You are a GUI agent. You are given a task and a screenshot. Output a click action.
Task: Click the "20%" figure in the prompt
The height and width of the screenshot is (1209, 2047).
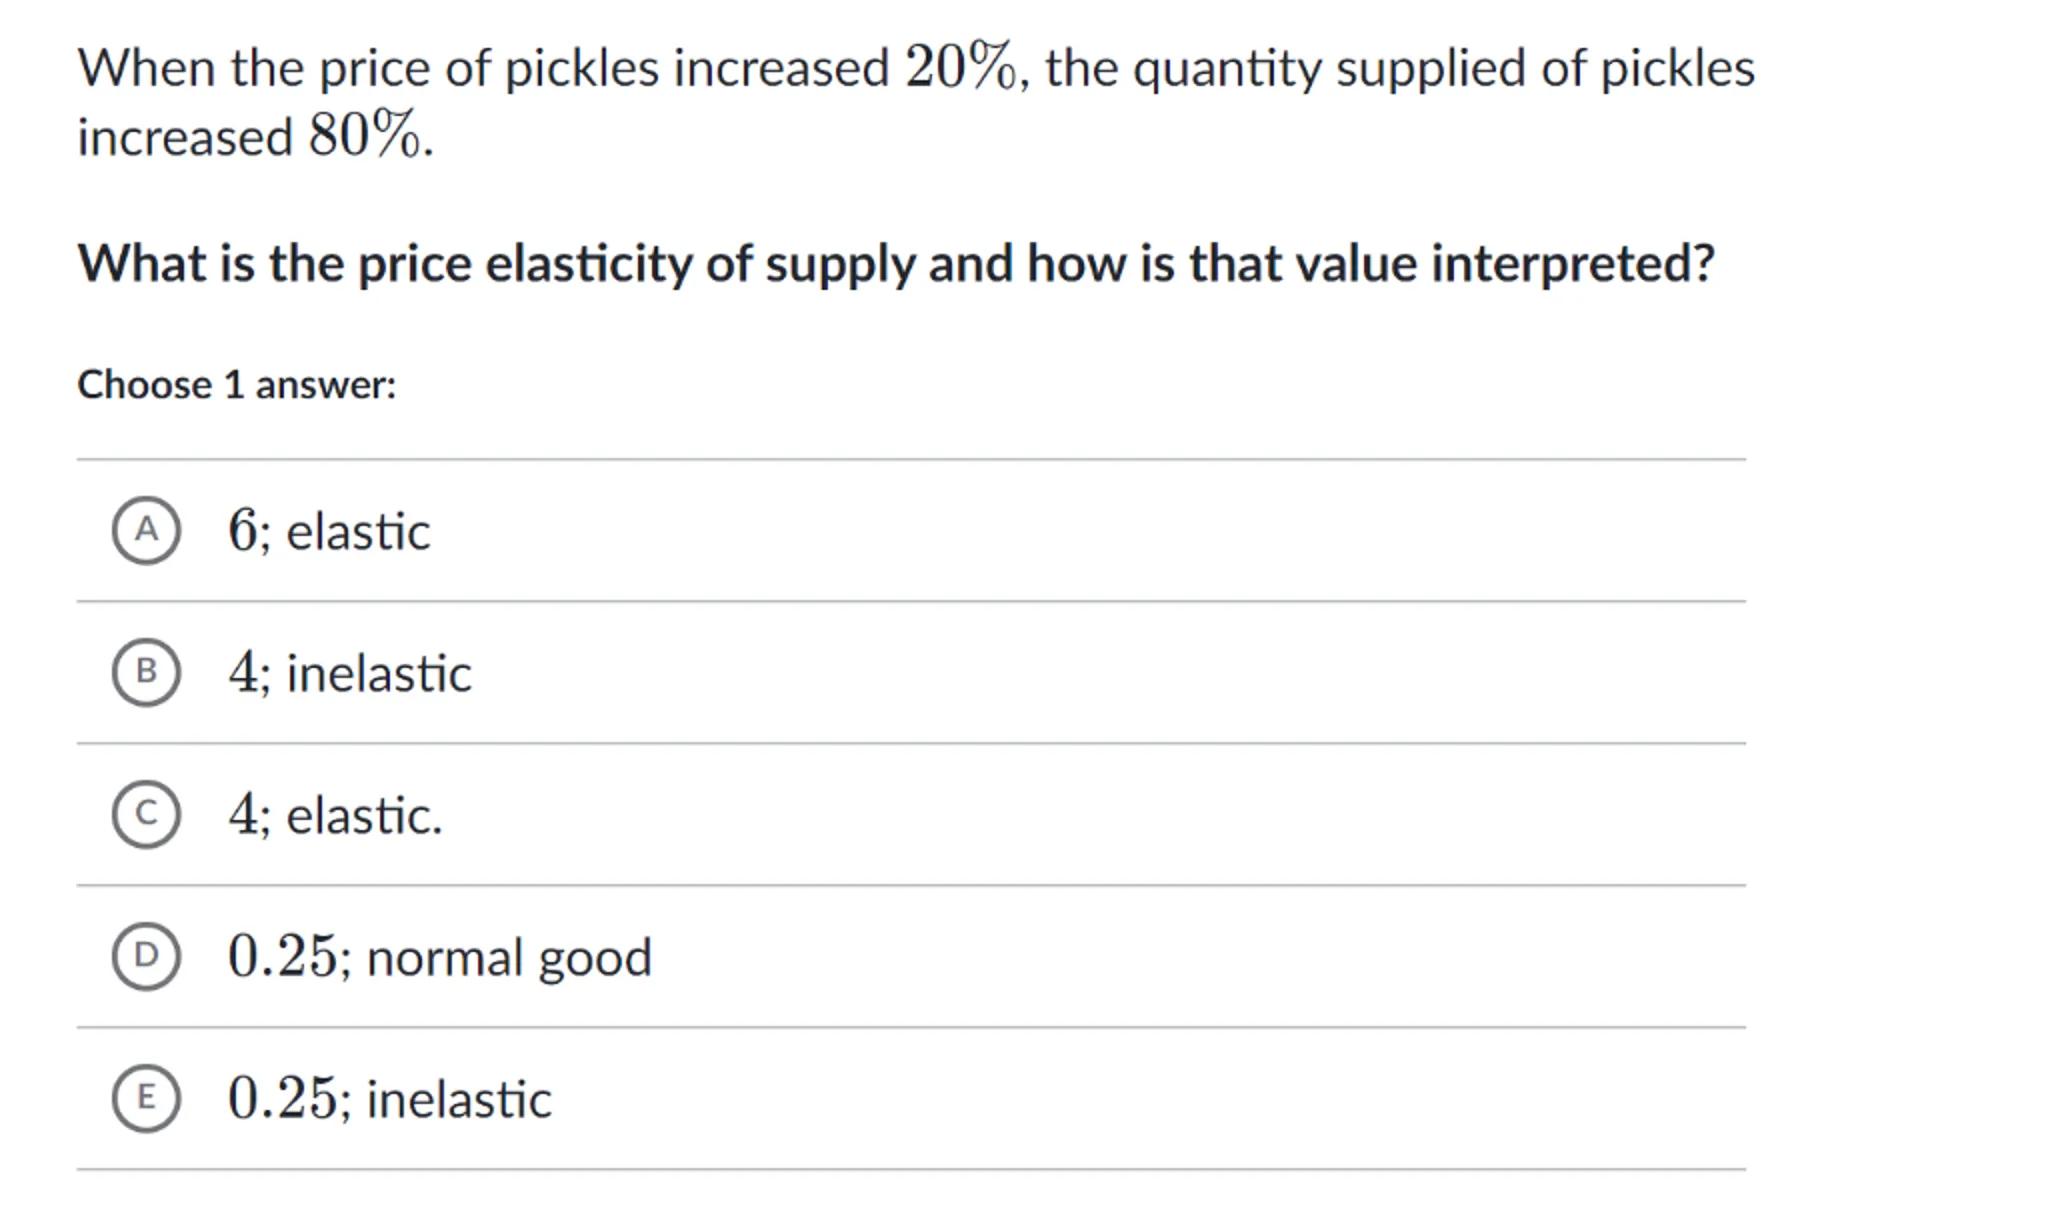point(960,68)
